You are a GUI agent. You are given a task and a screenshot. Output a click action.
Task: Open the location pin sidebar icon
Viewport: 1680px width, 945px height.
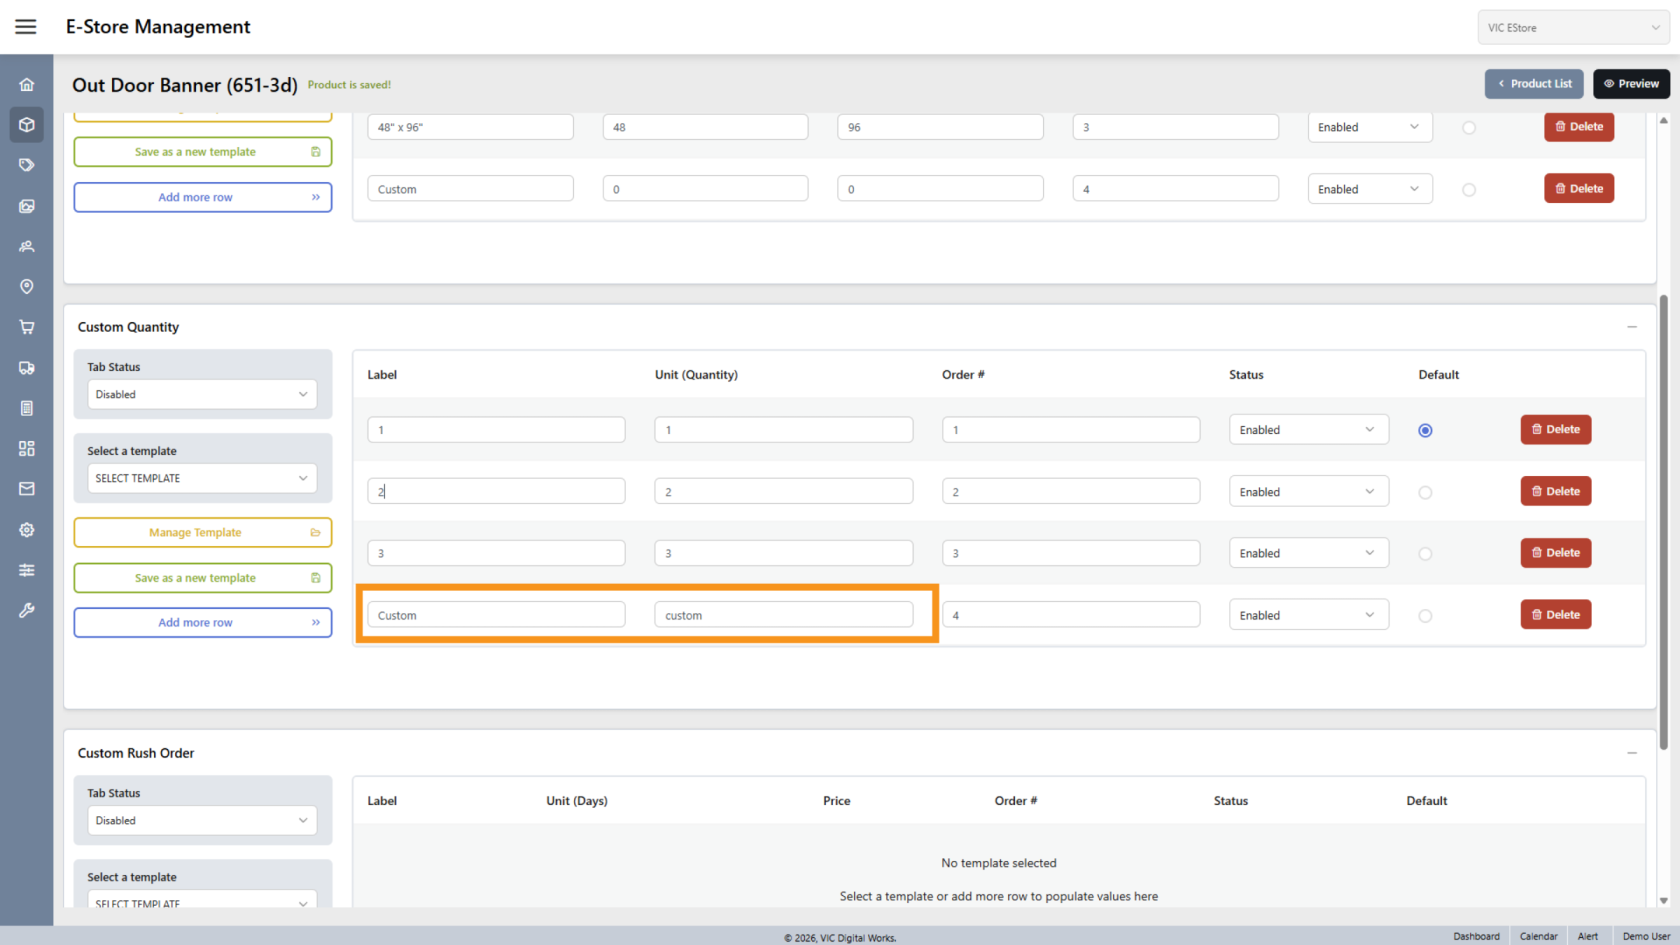(27, 287)
